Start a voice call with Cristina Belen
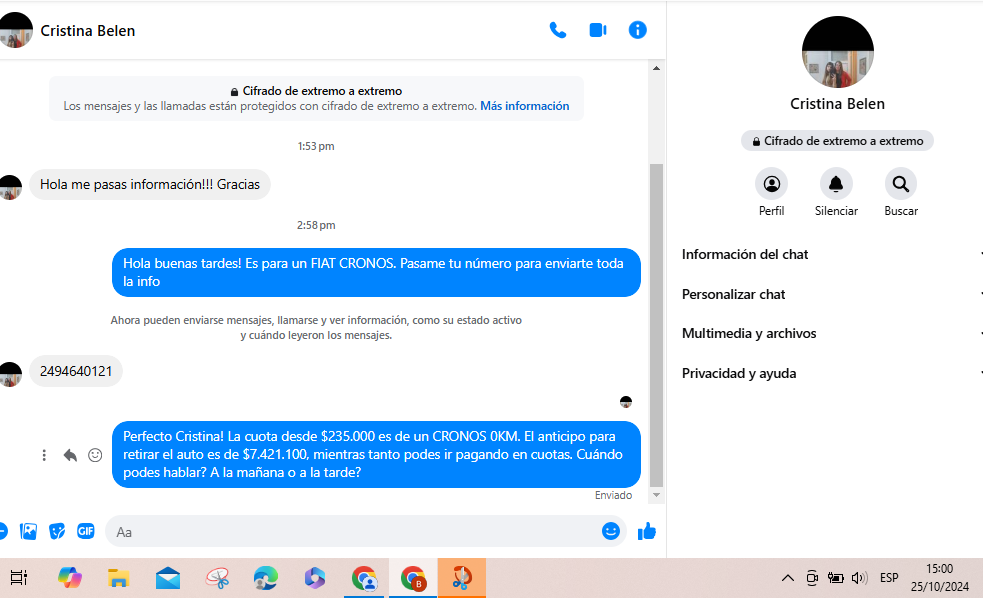The image size is (983, 598). [x=557, y=30]
